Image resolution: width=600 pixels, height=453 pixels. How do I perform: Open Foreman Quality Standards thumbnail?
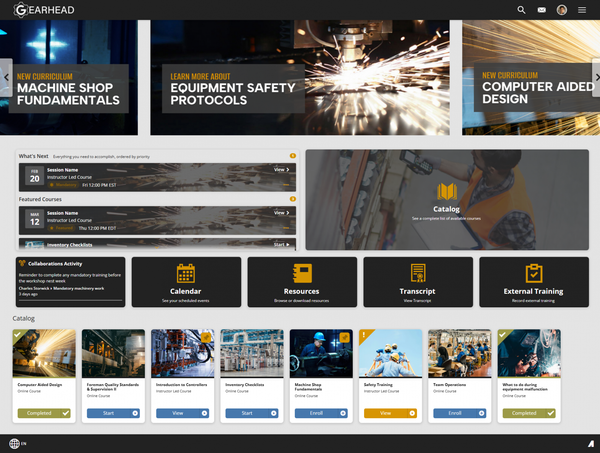pyautogui.click(x=113, y=354)
